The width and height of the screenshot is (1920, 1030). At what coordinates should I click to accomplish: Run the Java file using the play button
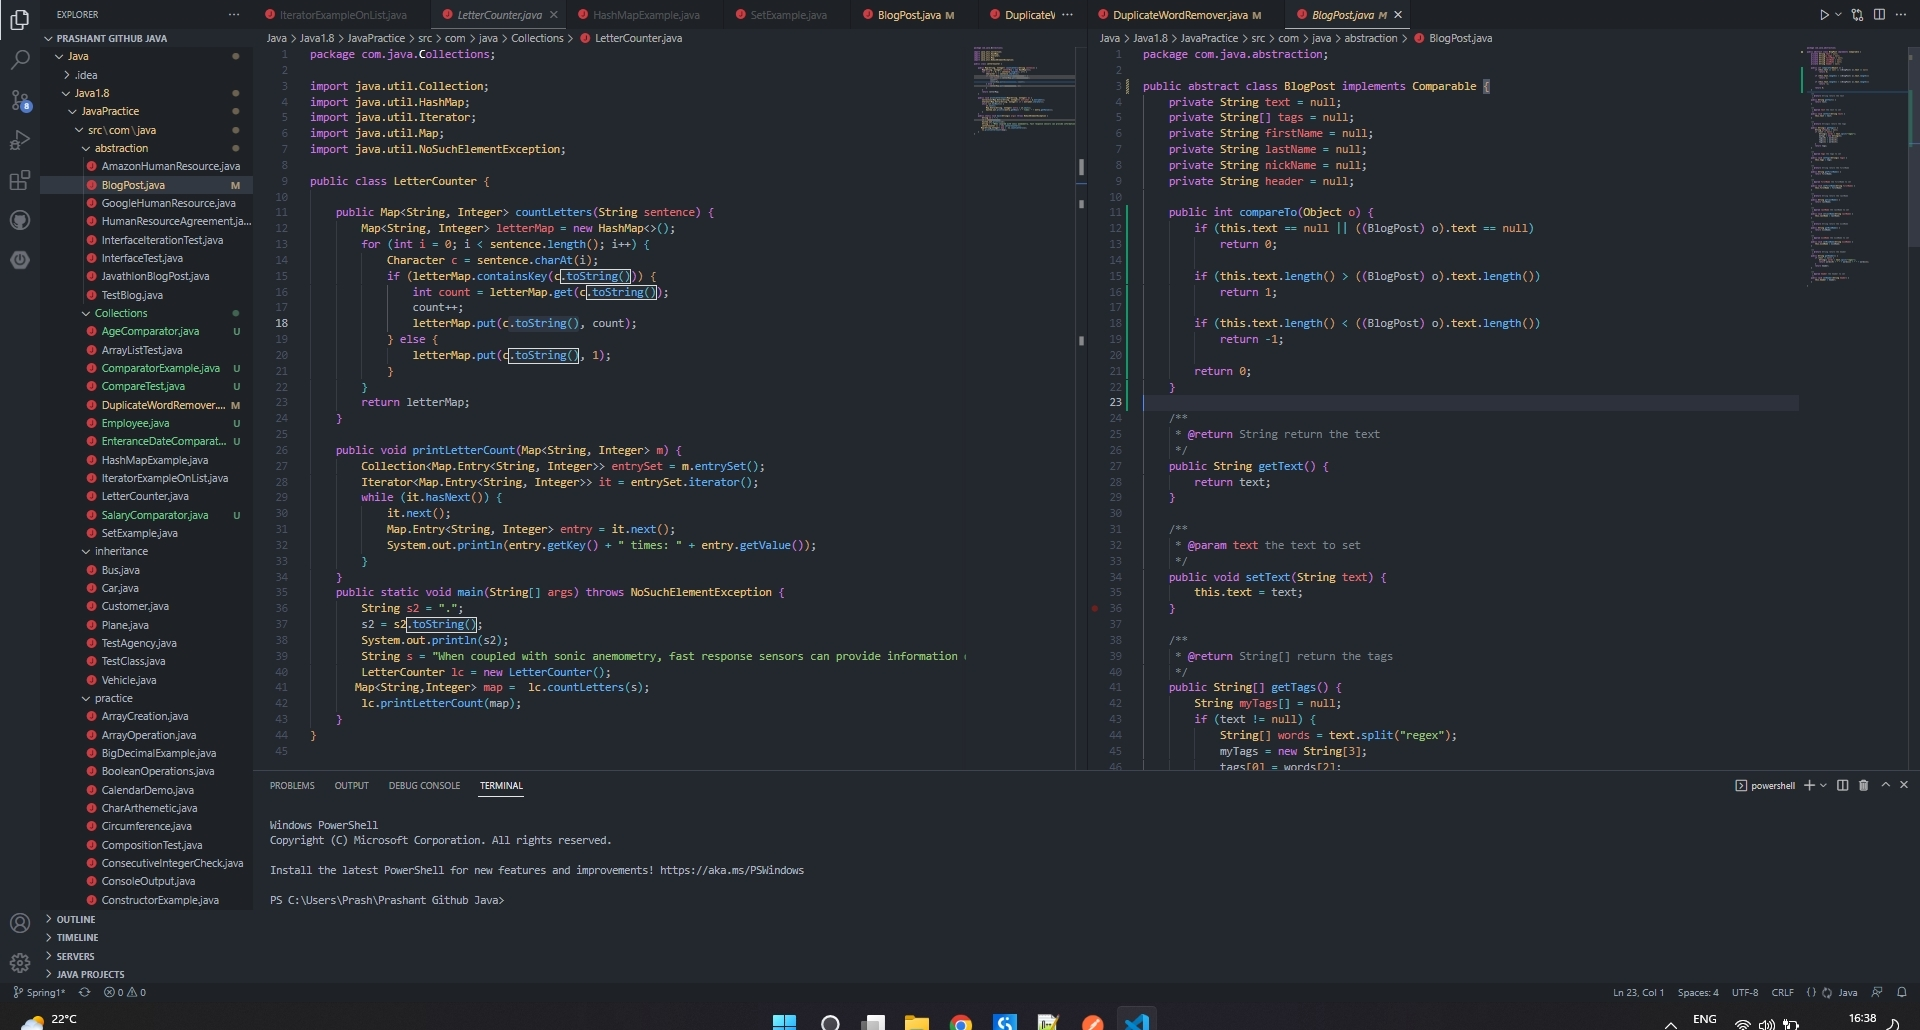(x=1824, y=14)
